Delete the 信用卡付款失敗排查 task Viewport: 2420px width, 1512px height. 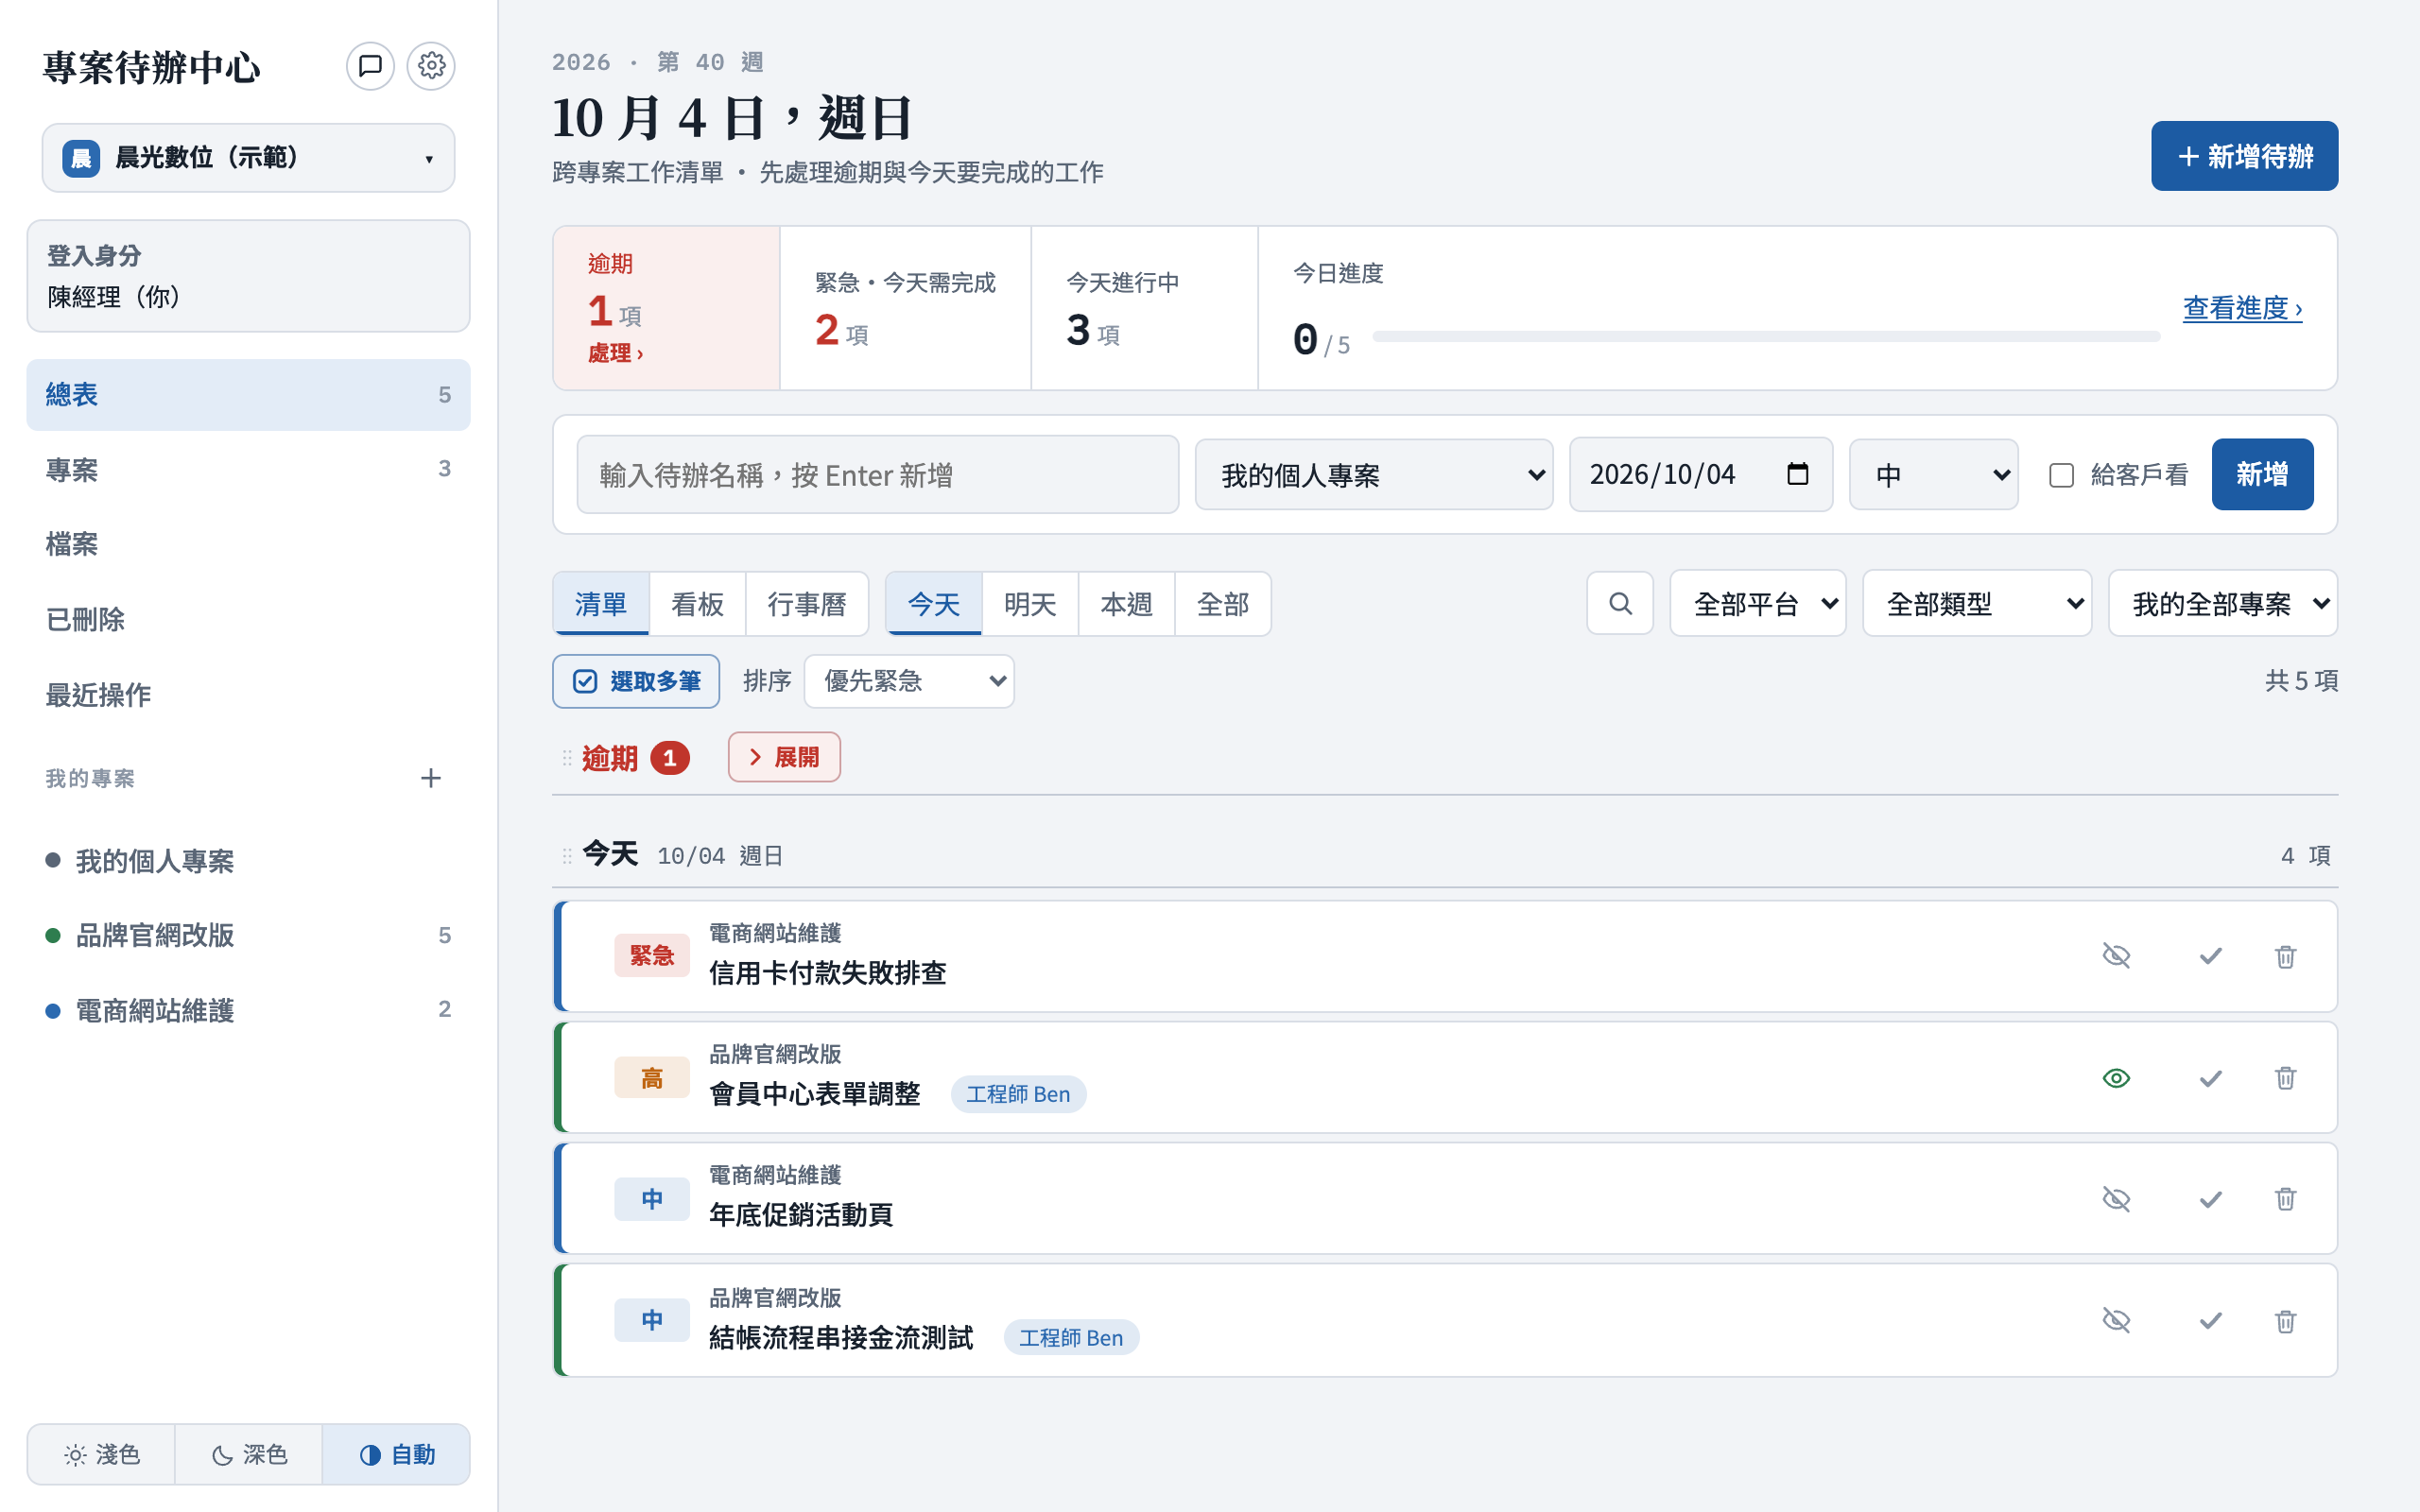point(2285,956)
